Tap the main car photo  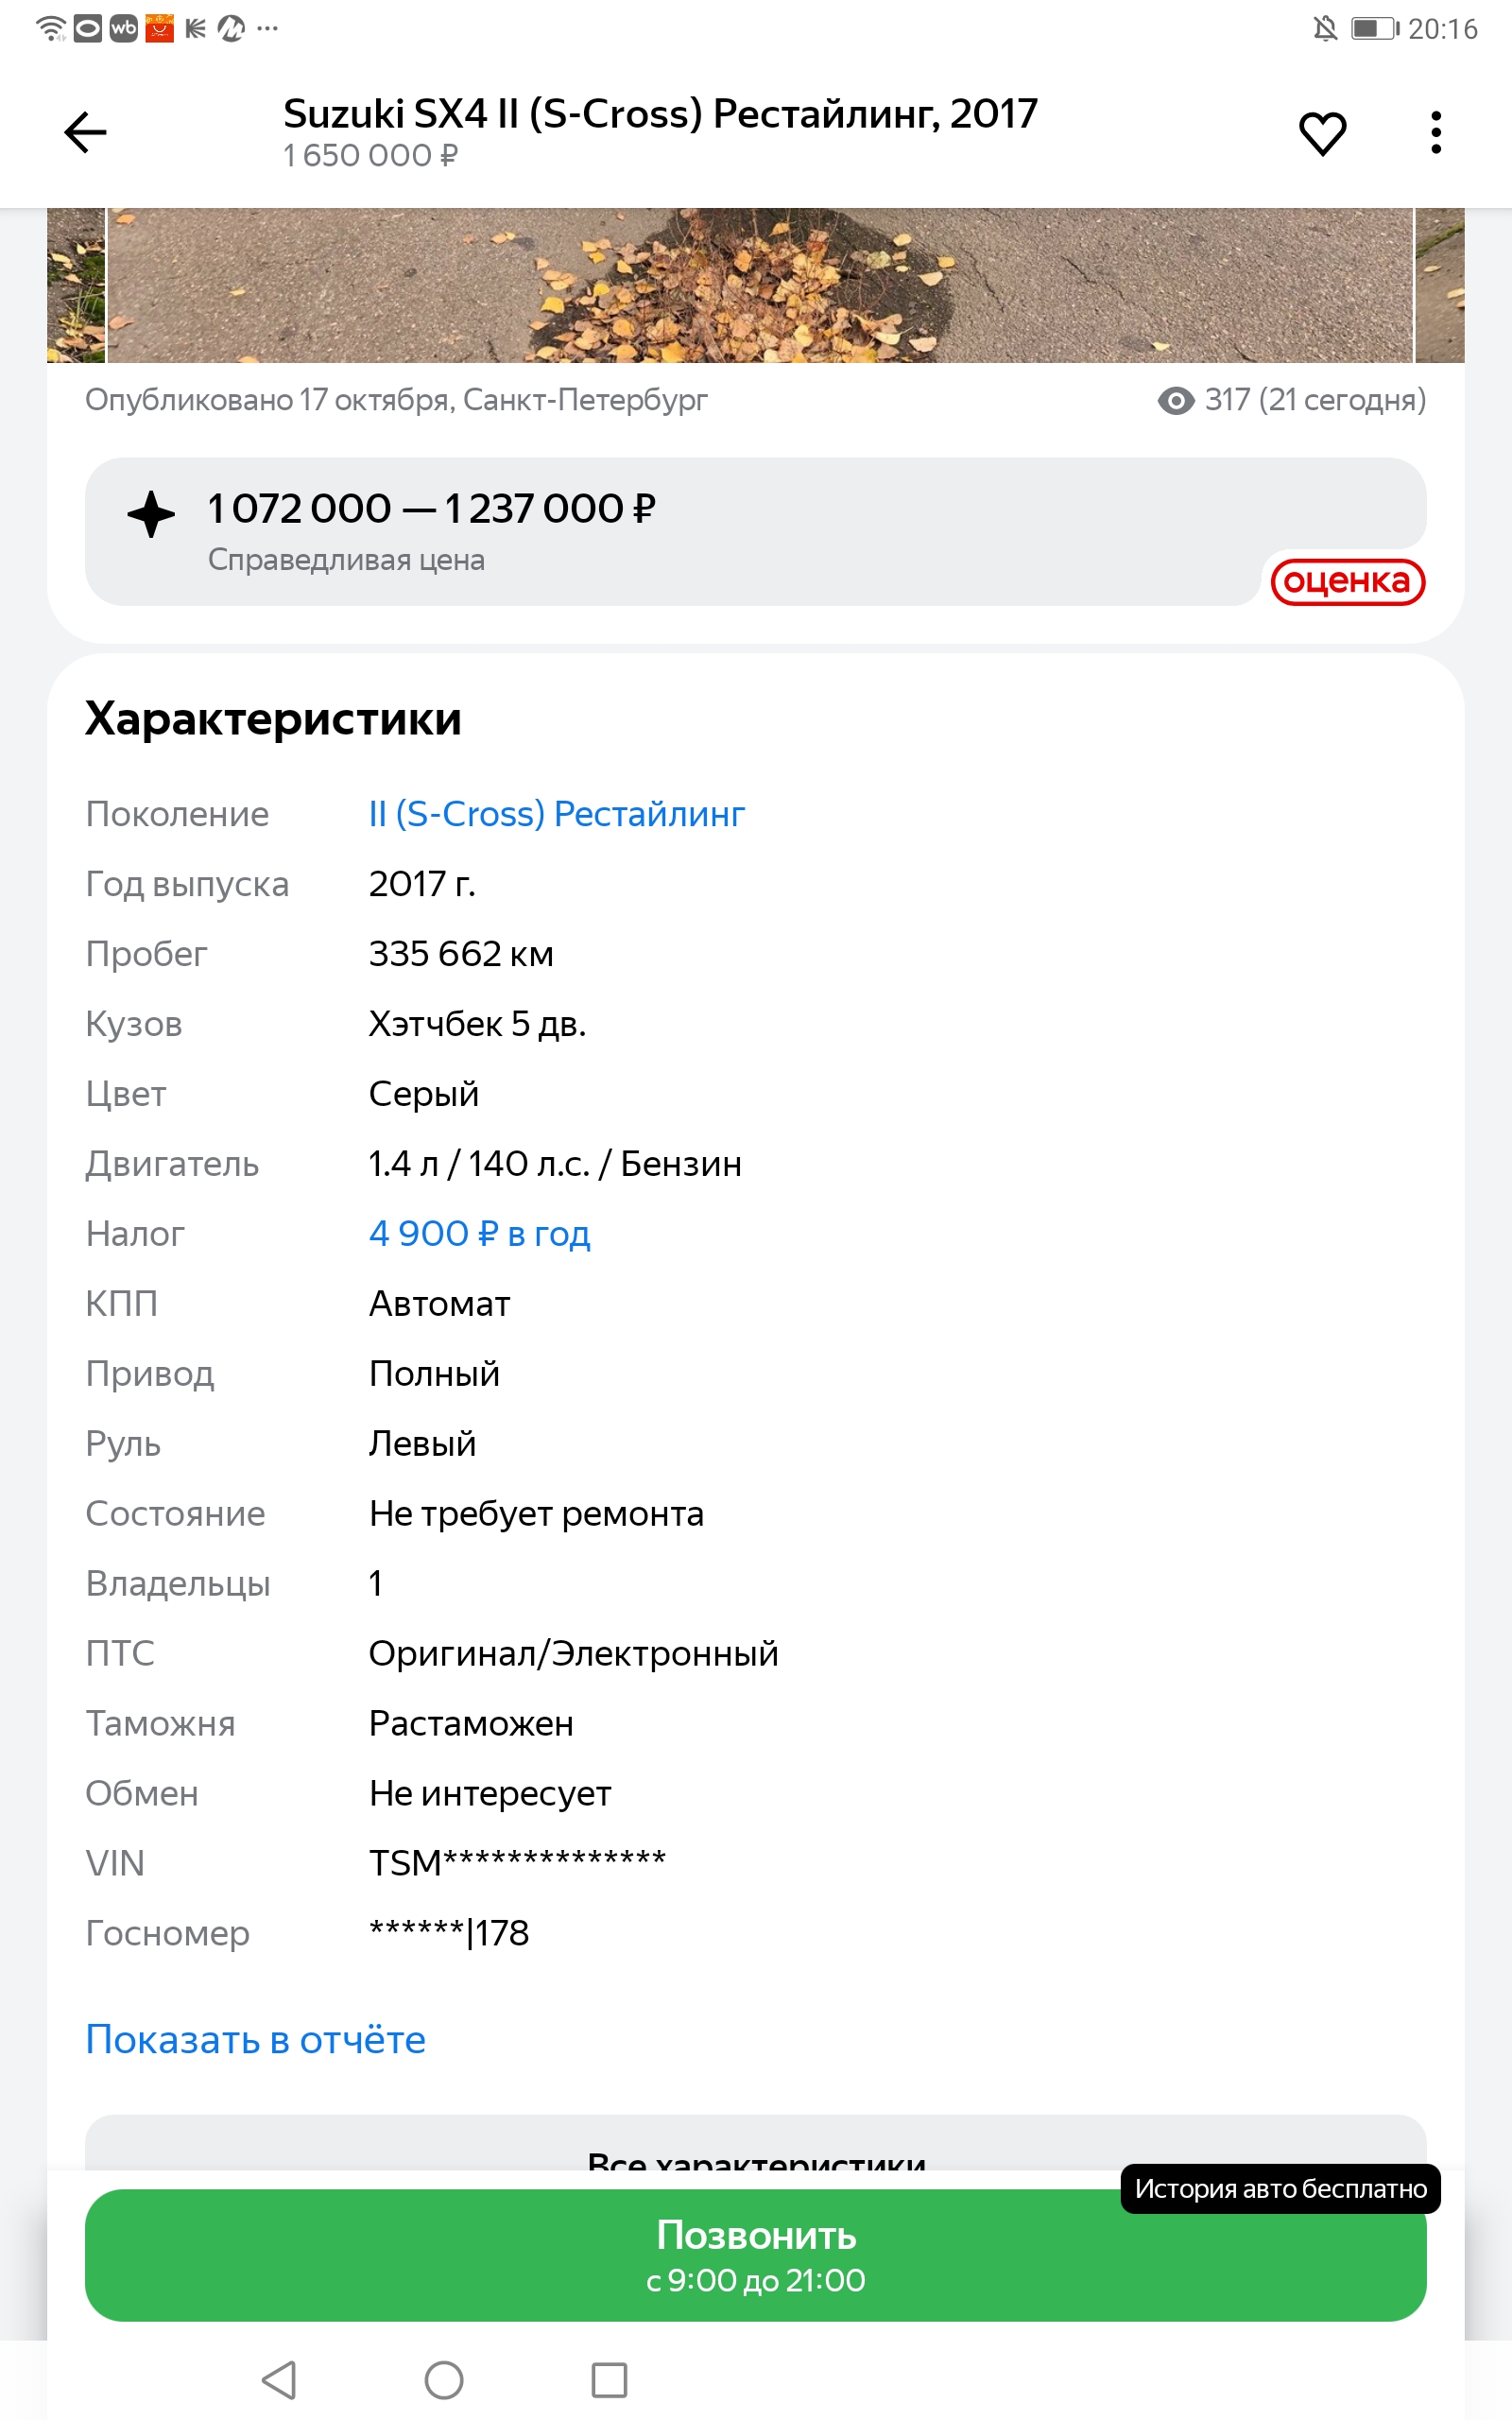[x=758, y=286]
